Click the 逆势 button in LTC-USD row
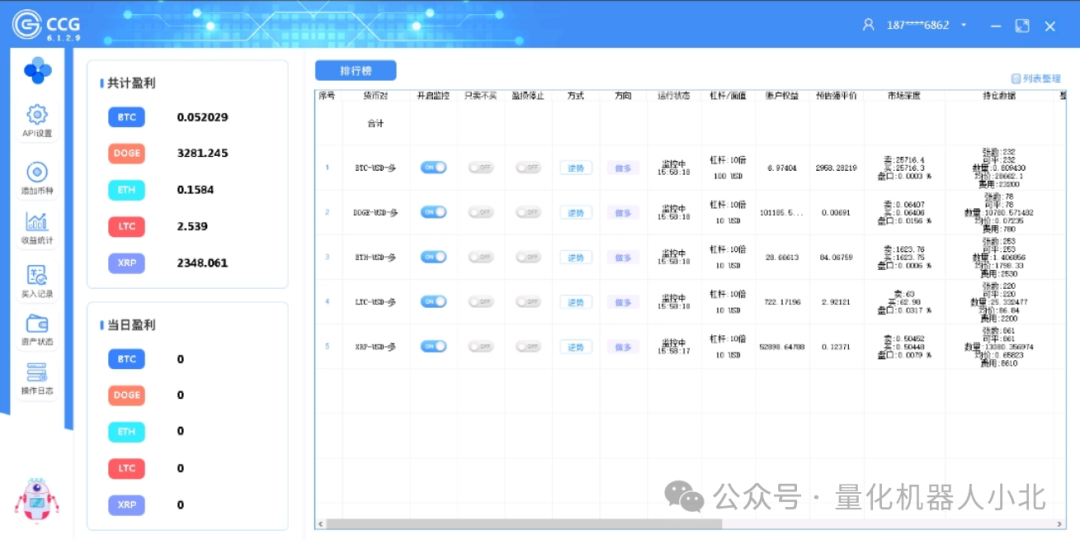 pos(575,302)
